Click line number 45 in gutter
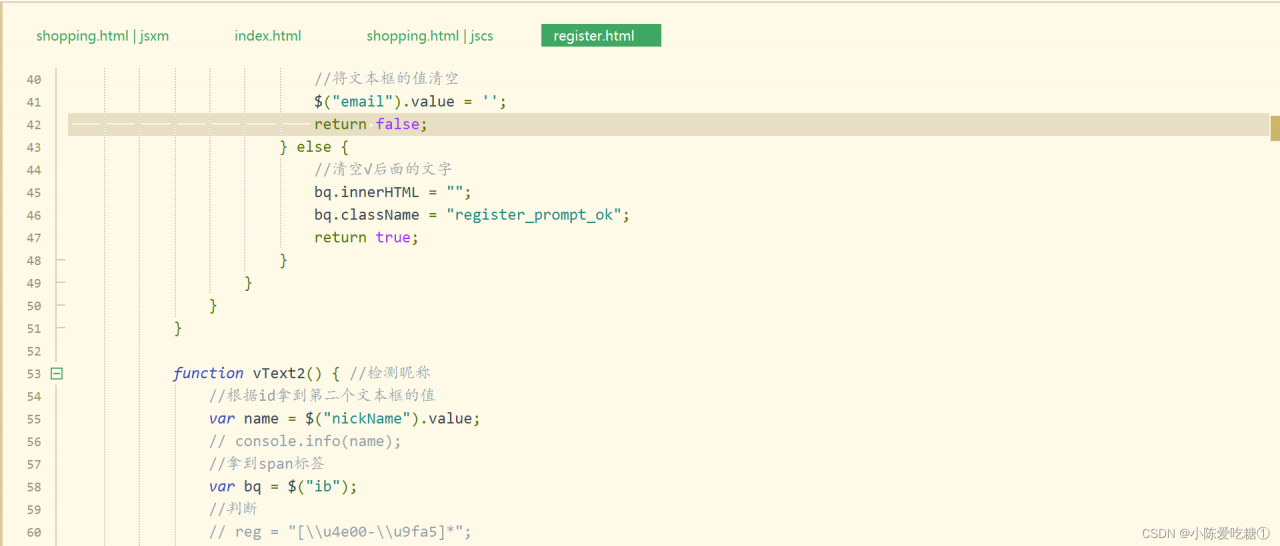This screenshot has width=1280, height=546. point(34,193)
